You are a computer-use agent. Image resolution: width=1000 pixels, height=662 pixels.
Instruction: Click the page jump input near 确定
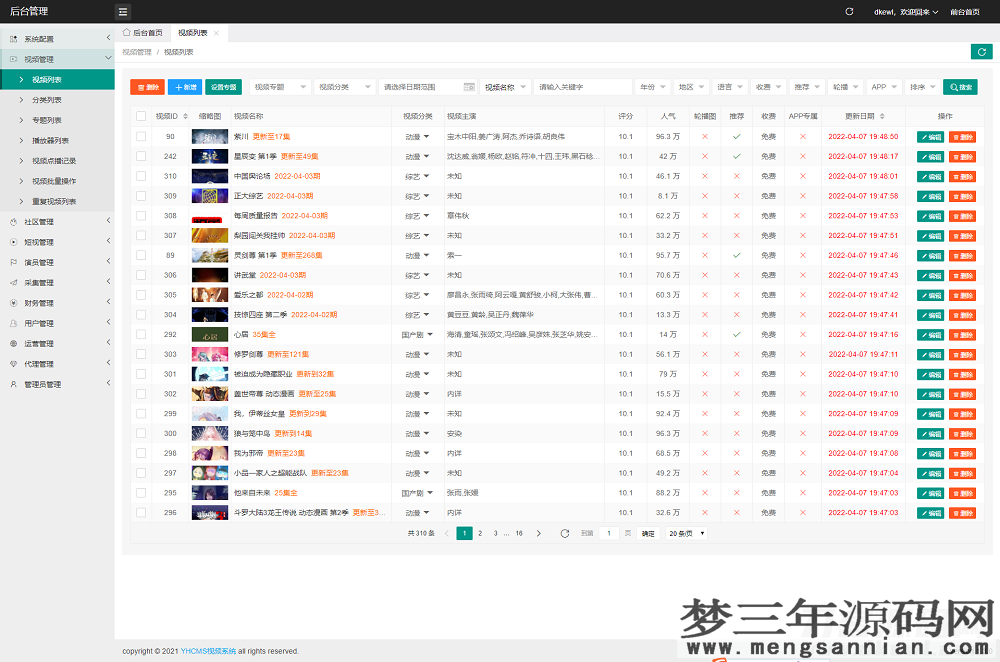[x=608, y=534]
